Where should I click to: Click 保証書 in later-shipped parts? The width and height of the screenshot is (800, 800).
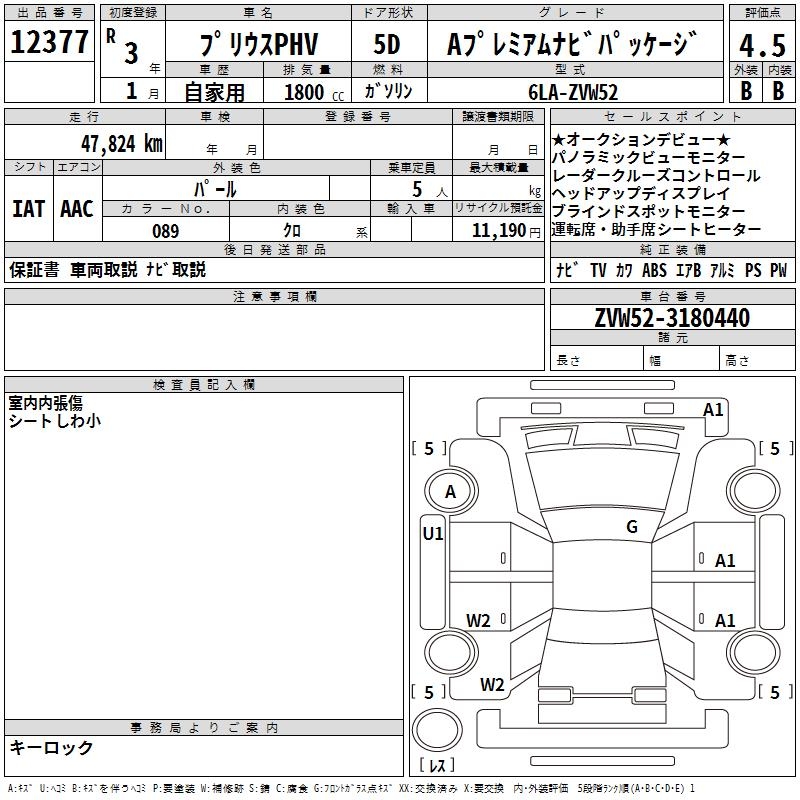pos(34,269)
